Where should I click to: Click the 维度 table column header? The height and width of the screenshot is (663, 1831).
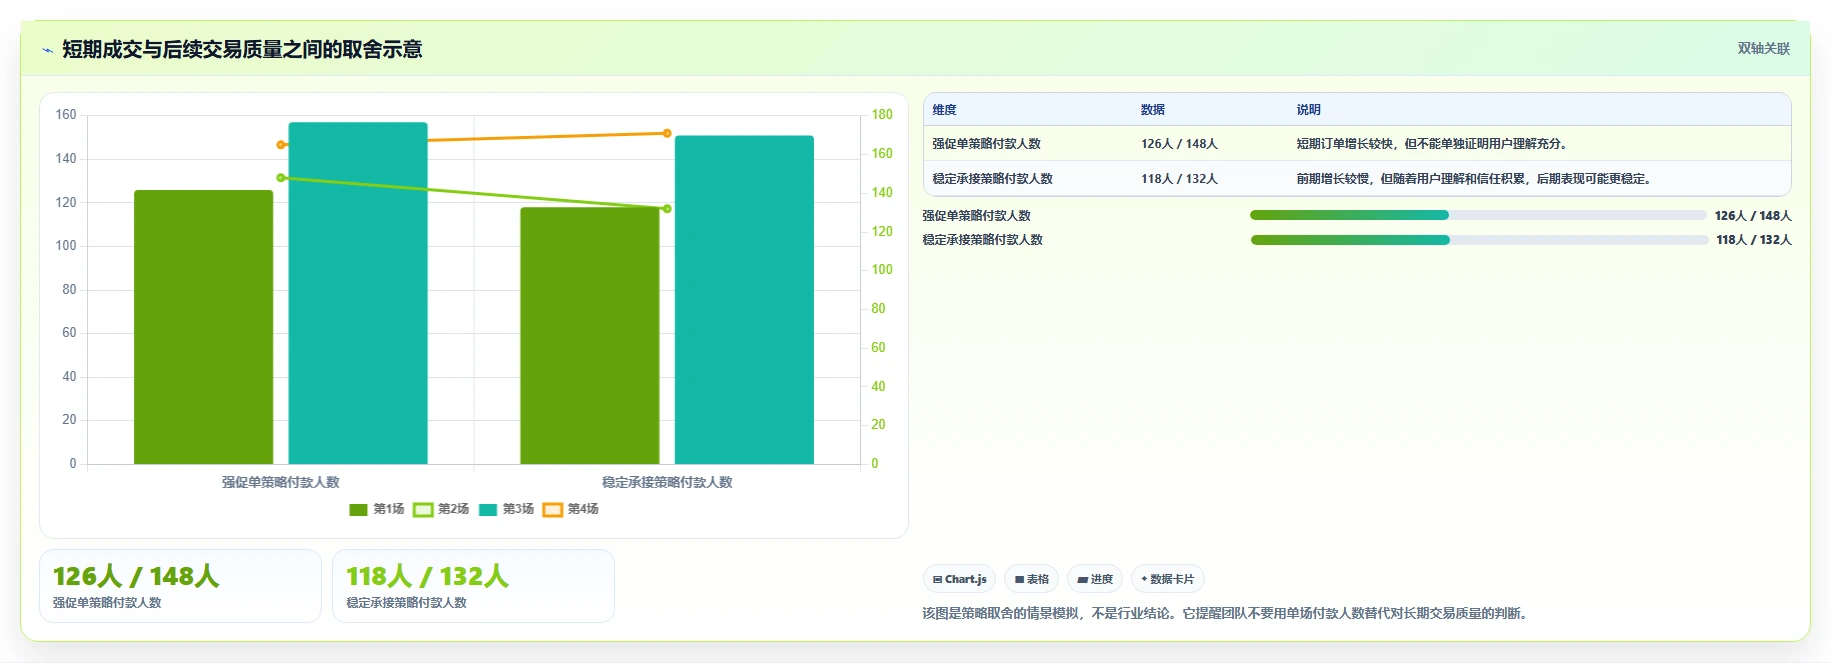coord(944,110)
